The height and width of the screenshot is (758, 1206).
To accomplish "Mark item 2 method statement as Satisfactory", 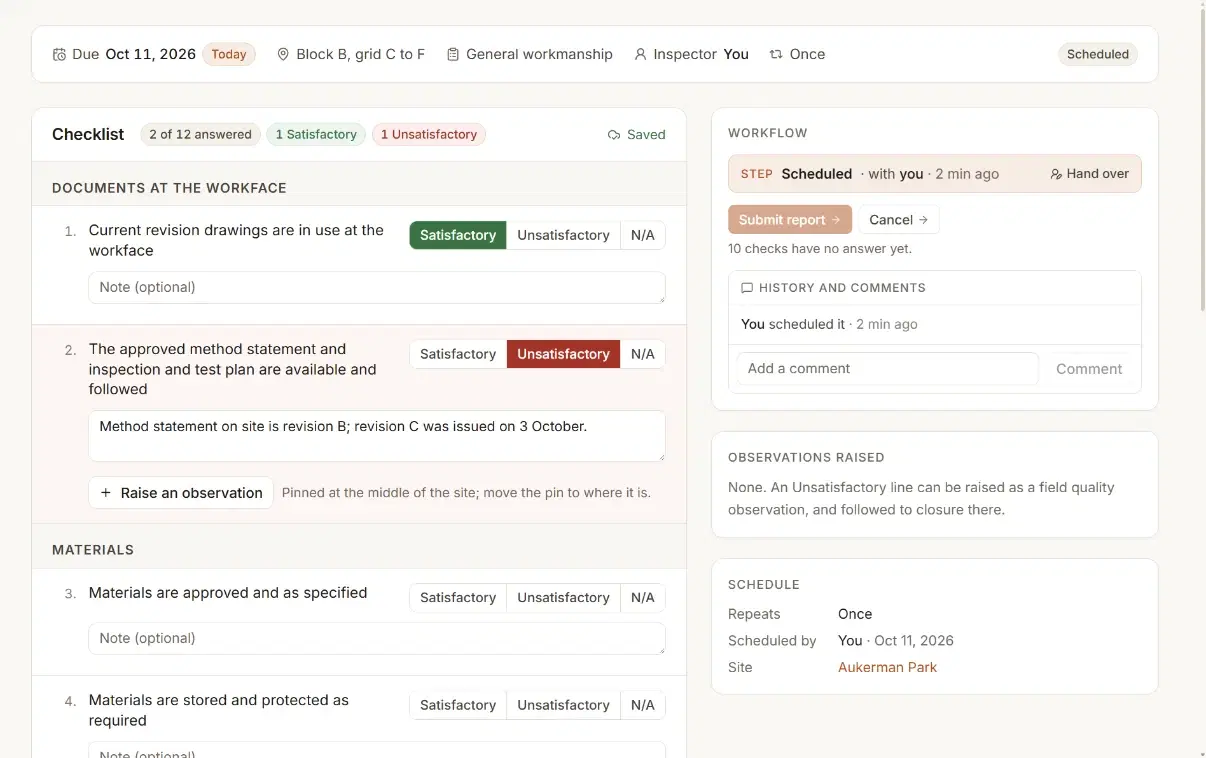I will pyautogui.click(x=458, y=354).
